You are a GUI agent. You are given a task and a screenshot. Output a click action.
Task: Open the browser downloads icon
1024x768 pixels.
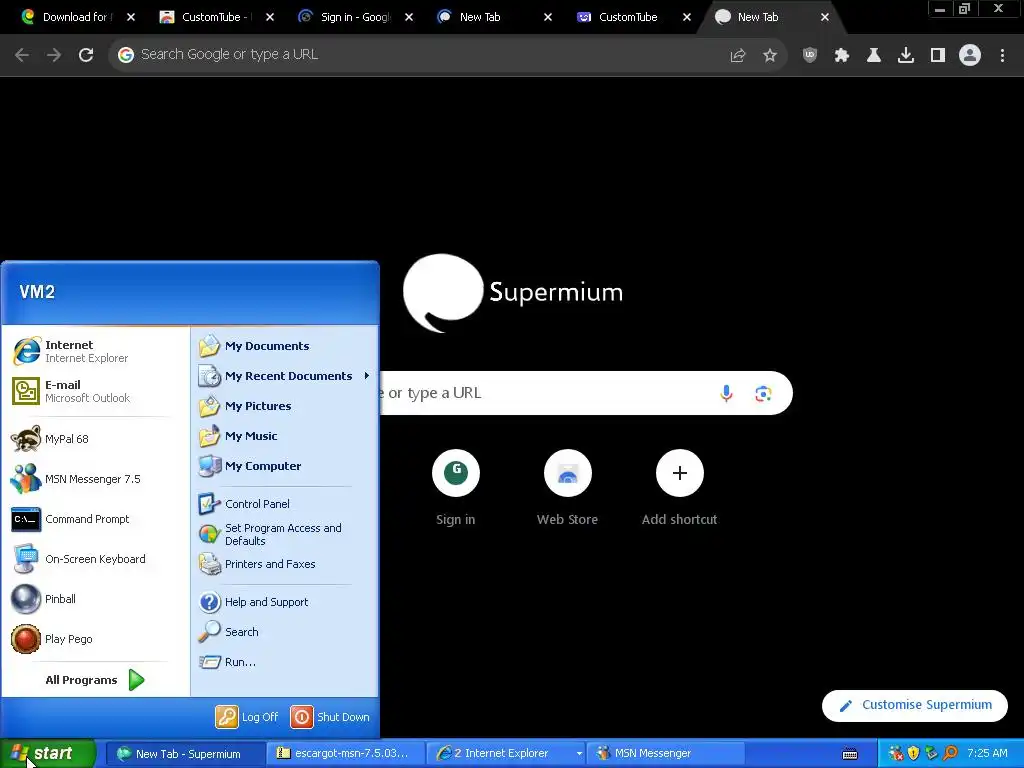(x=906, y=55)
